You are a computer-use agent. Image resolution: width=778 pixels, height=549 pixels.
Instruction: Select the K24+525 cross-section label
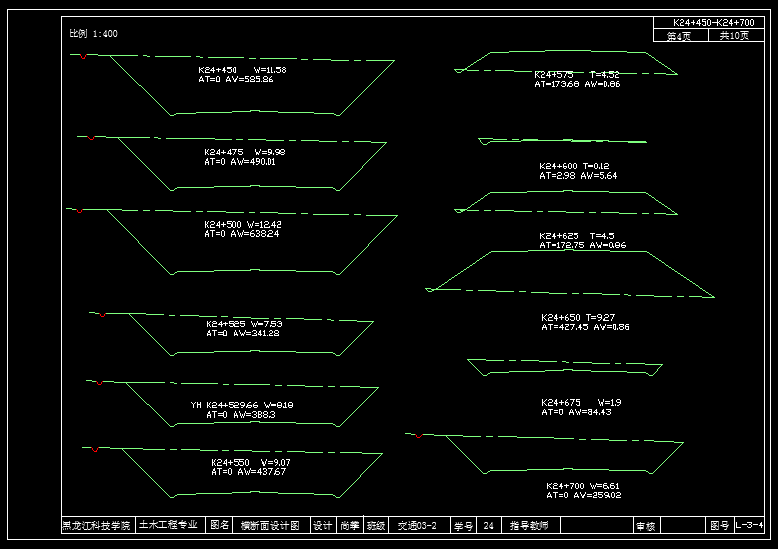pos(244,324)
